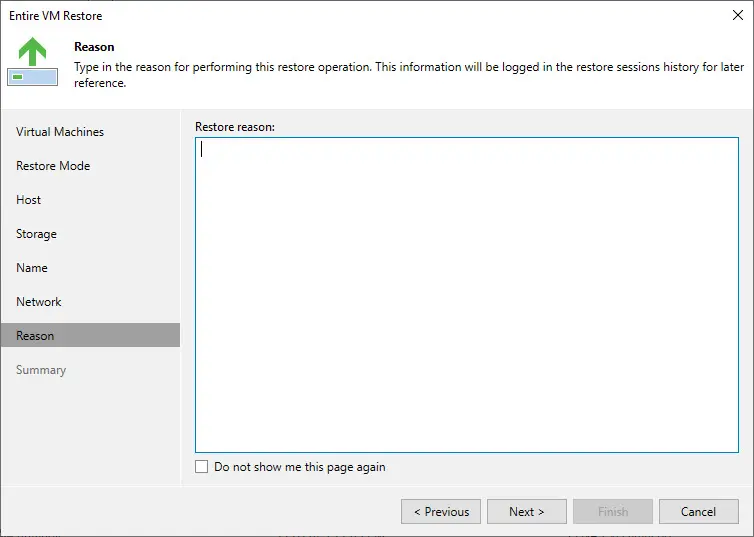Open the Network step
Image resolution: width=754 pixels, height=537 pixels.
38,302
